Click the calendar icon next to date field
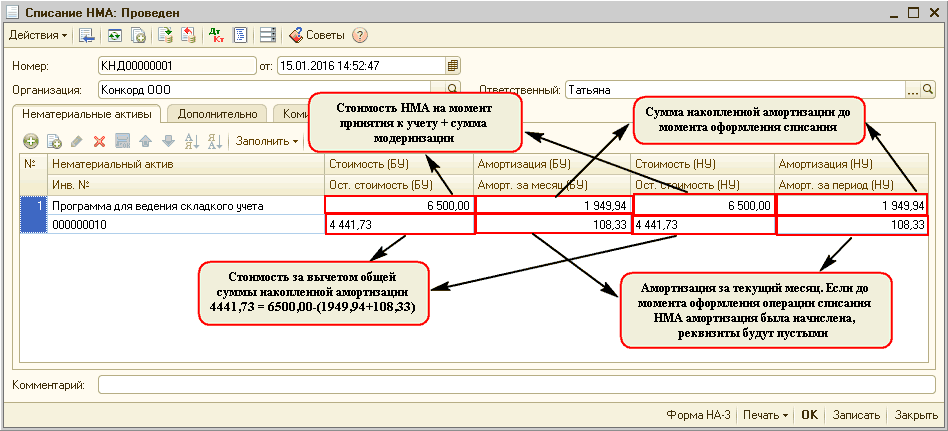The width and height of the screenshot is (948, 431). (x=453, y=66)
